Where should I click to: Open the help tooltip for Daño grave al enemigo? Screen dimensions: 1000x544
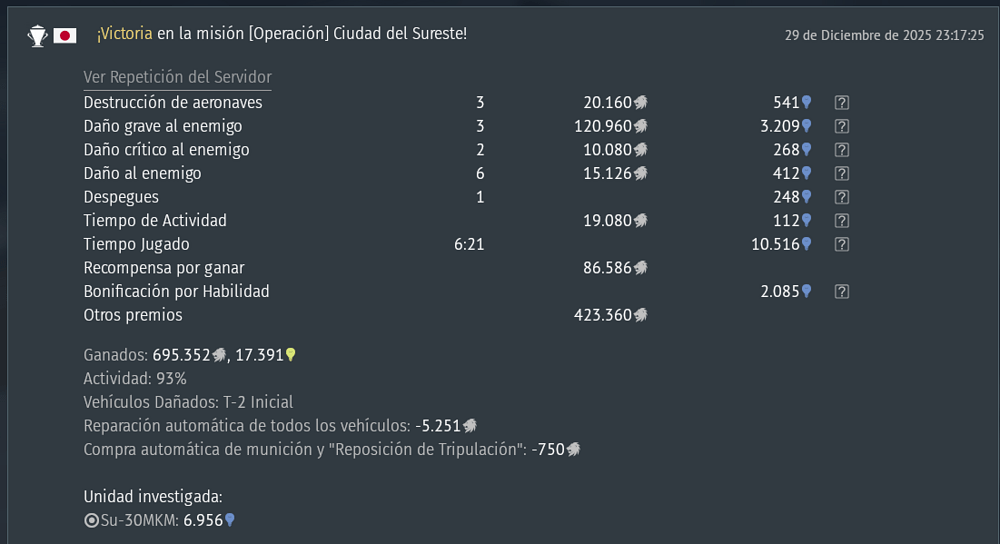[842, 126]
